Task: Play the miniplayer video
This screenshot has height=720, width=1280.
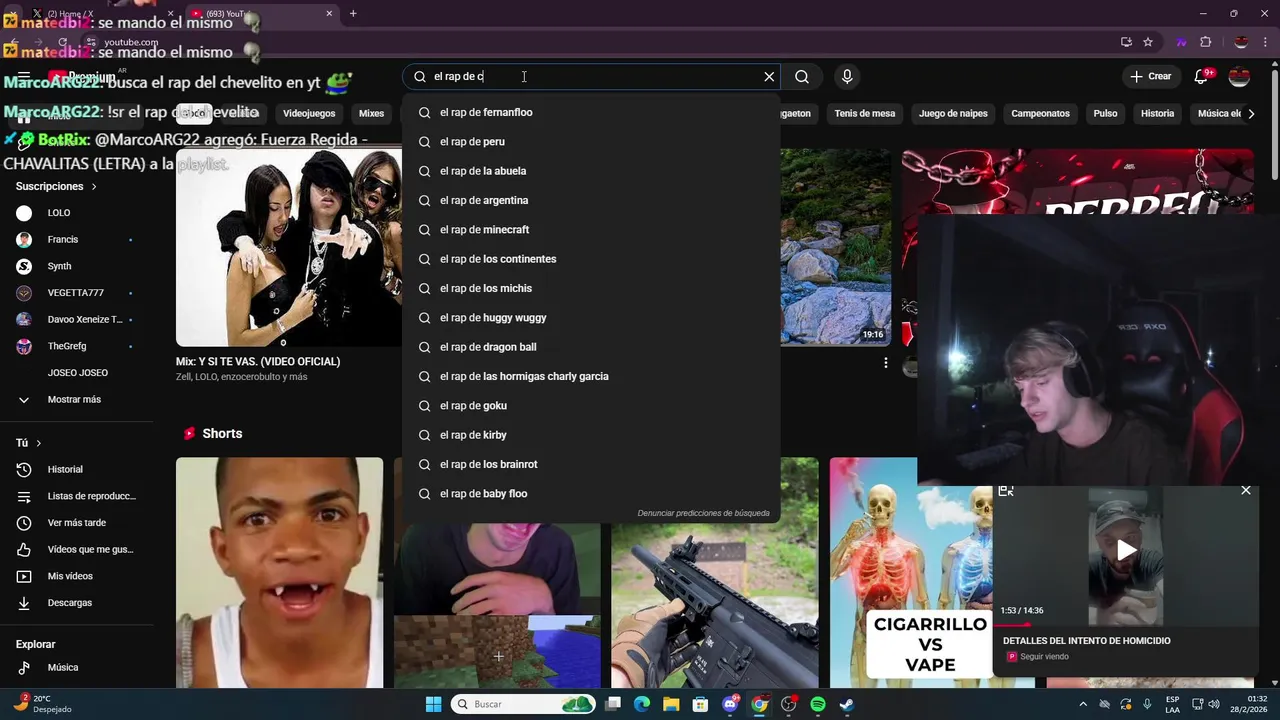Action: tap(1126, 549)
